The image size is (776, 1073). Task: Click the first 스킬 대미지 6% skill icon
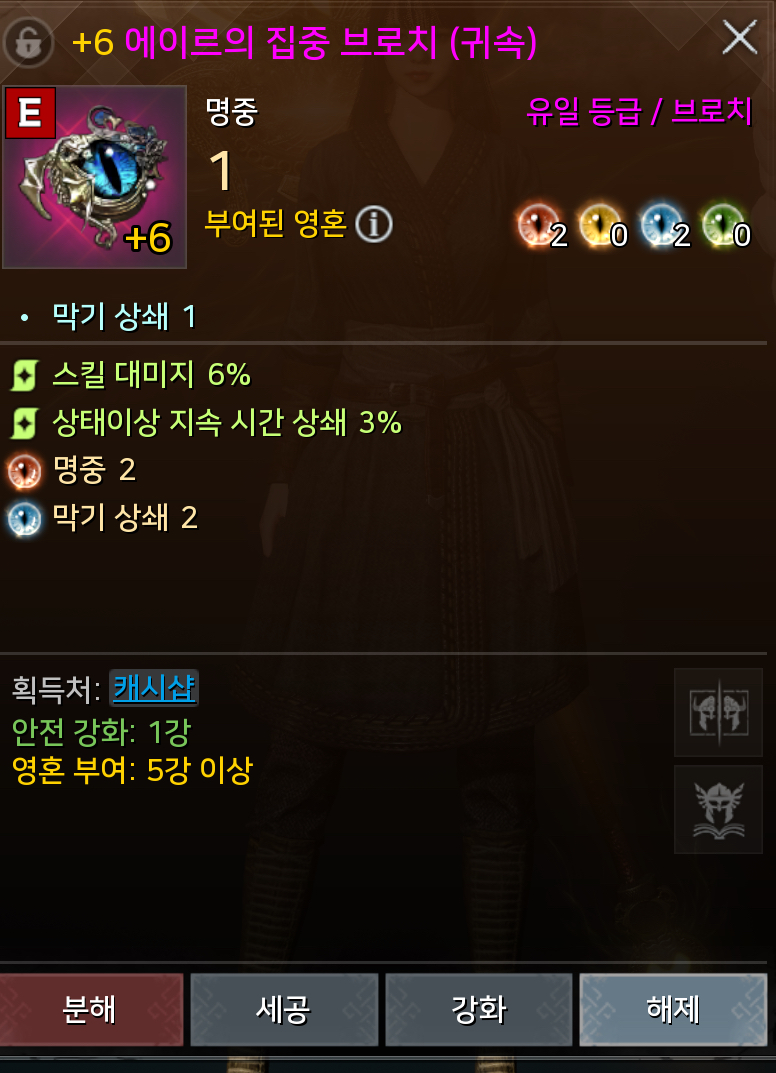click(x=25, y=376)
